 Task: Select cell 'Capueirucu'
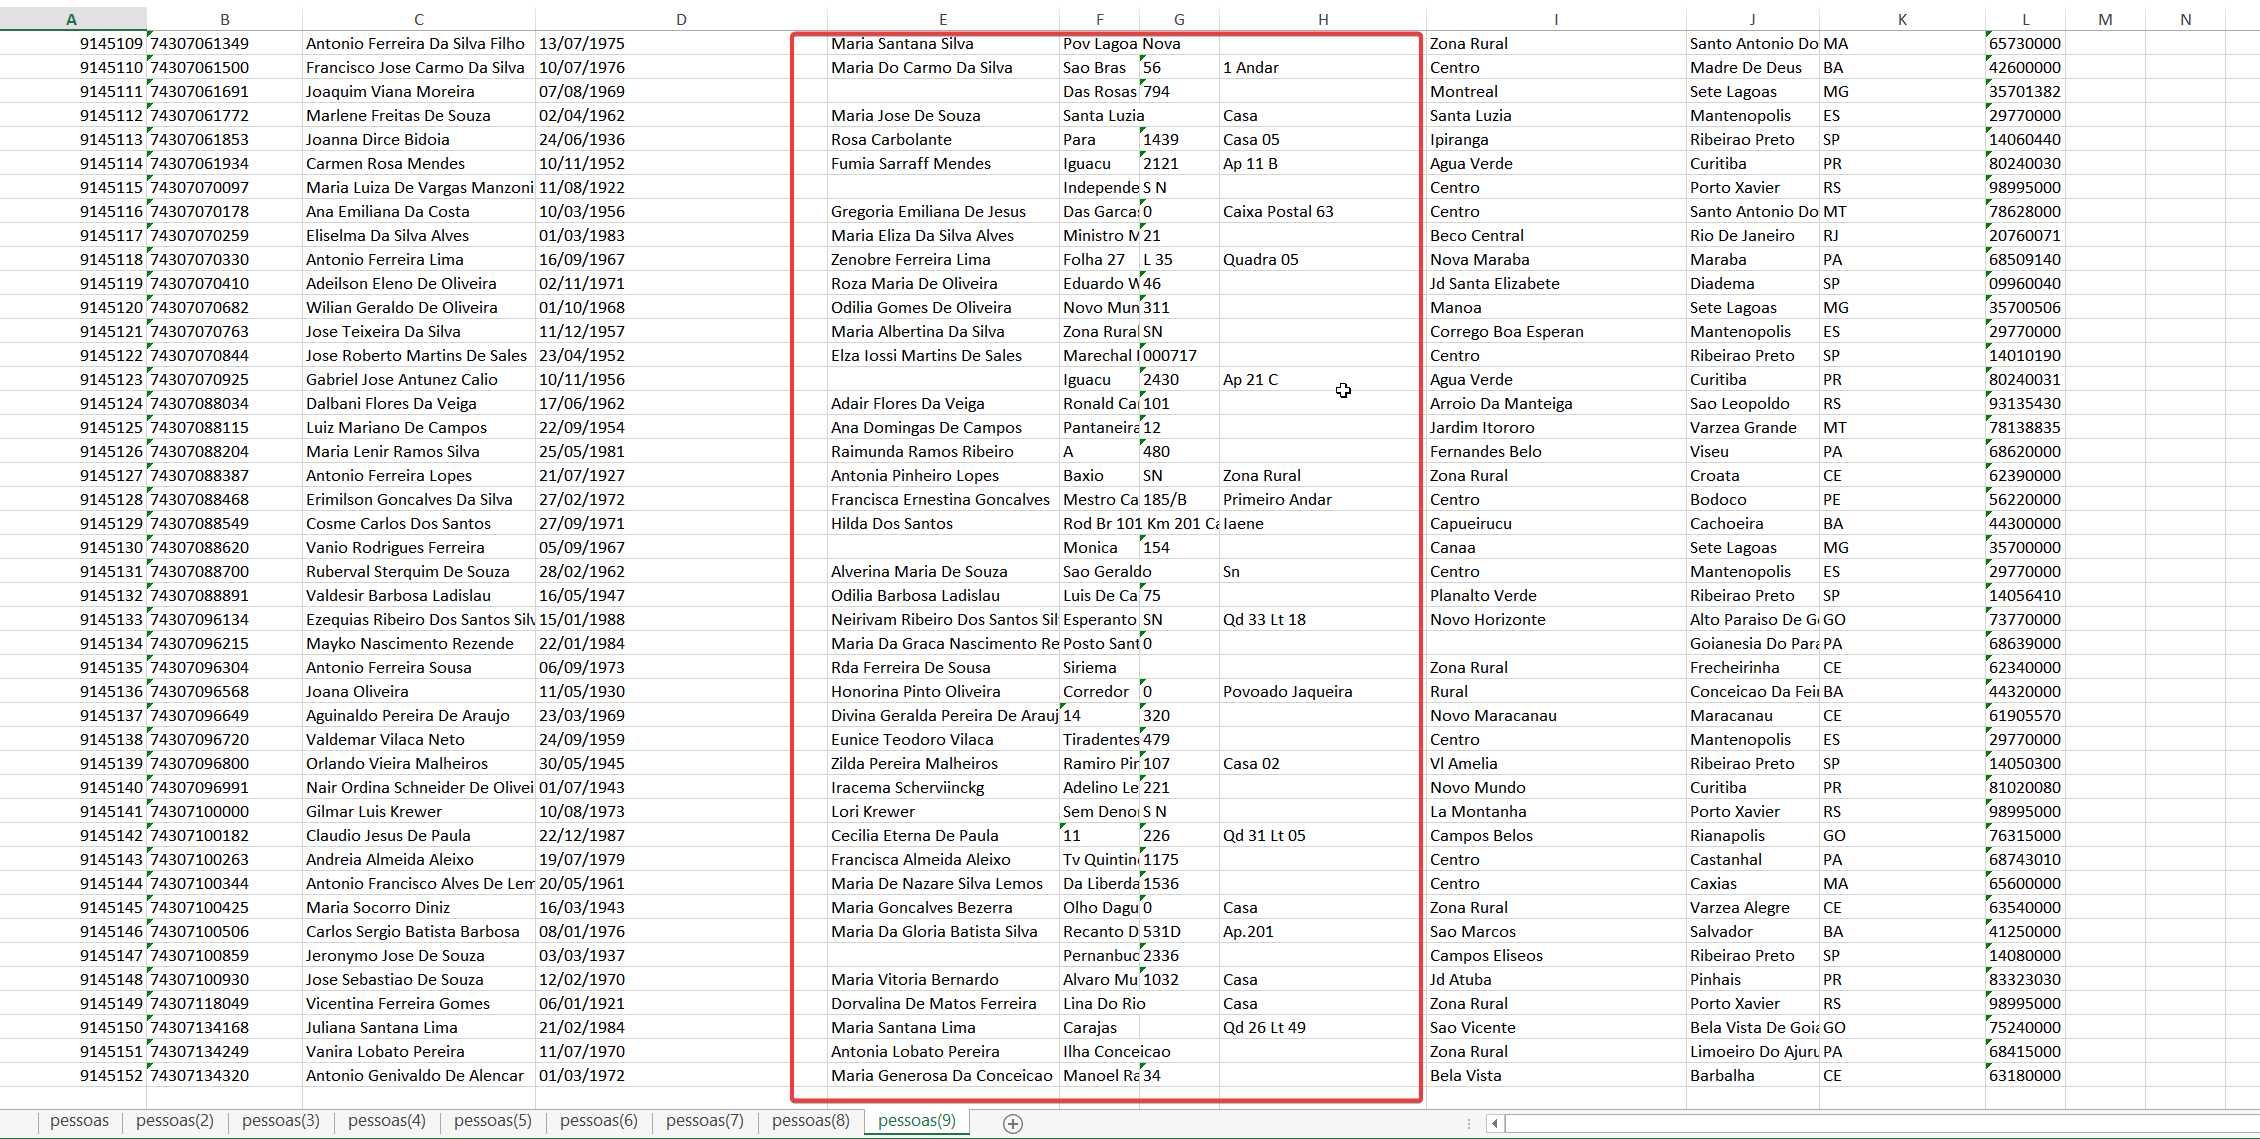1556,523
